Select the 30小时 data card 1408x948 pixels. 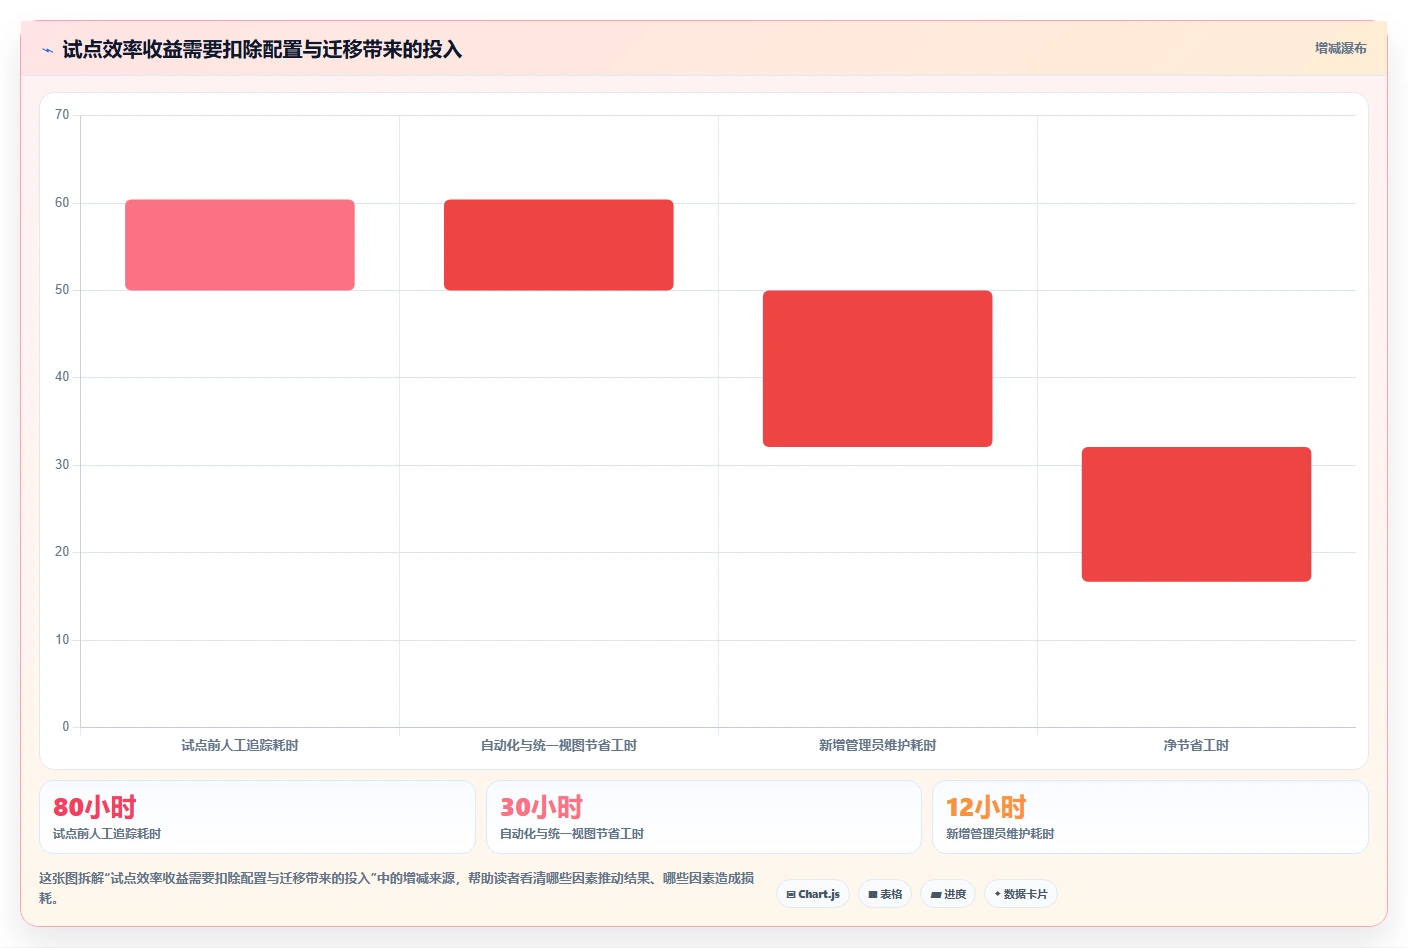[x=704, y=817]
